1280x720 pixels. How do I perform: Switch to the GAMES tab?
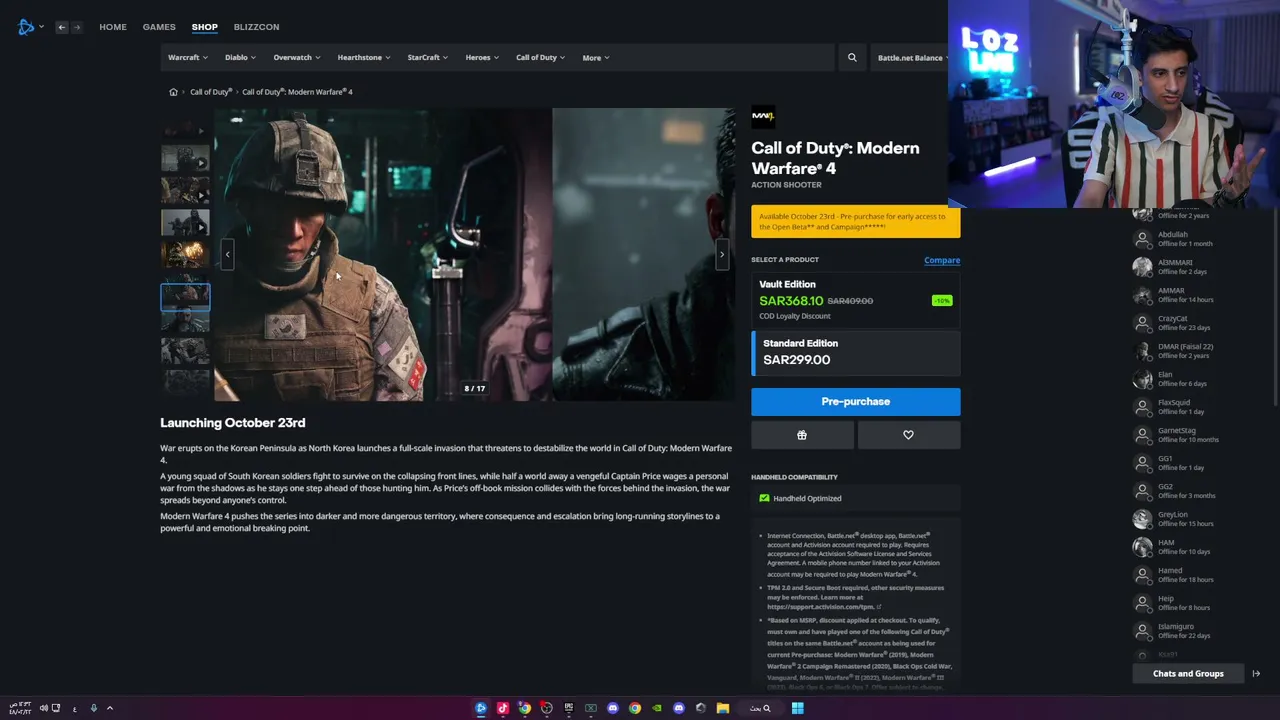(x=159, y=27)
